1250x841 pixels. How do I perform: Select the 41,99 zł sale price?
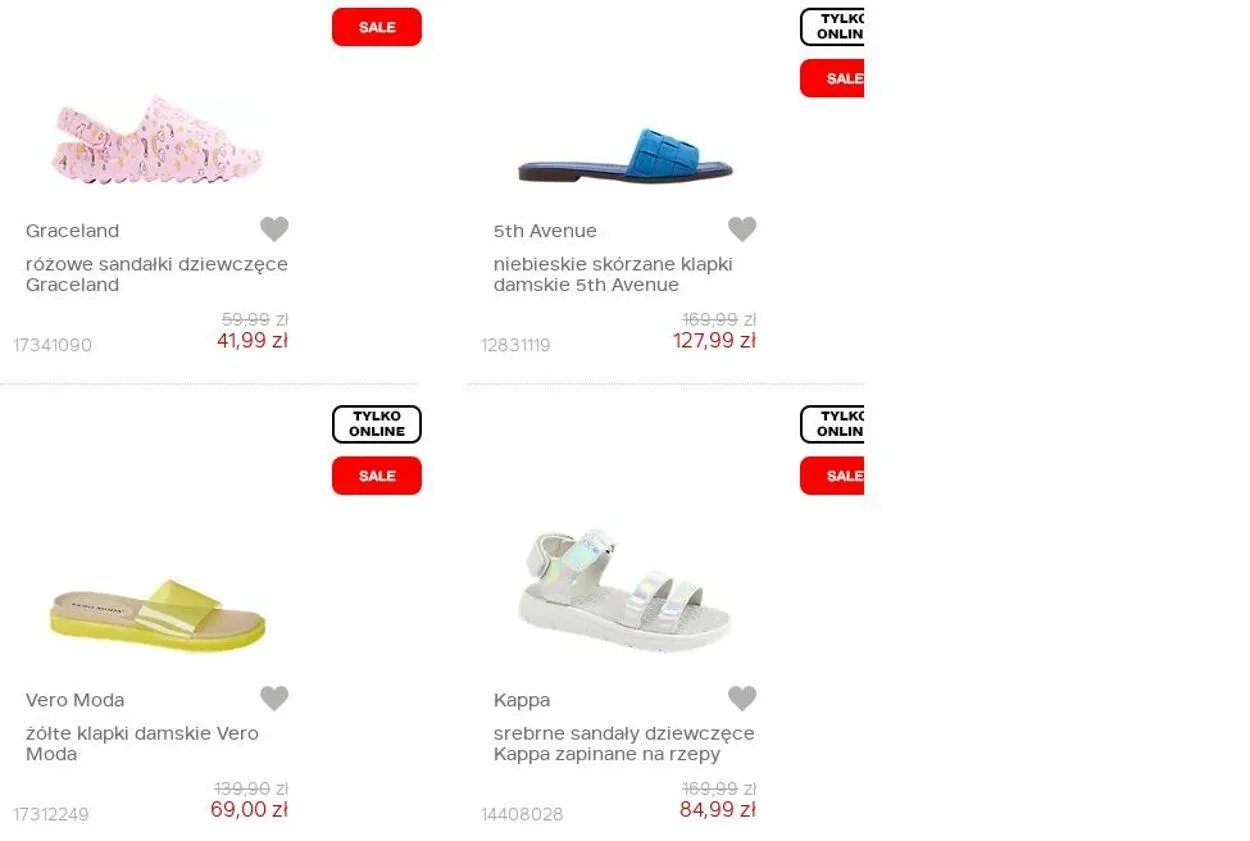[253, 340]
